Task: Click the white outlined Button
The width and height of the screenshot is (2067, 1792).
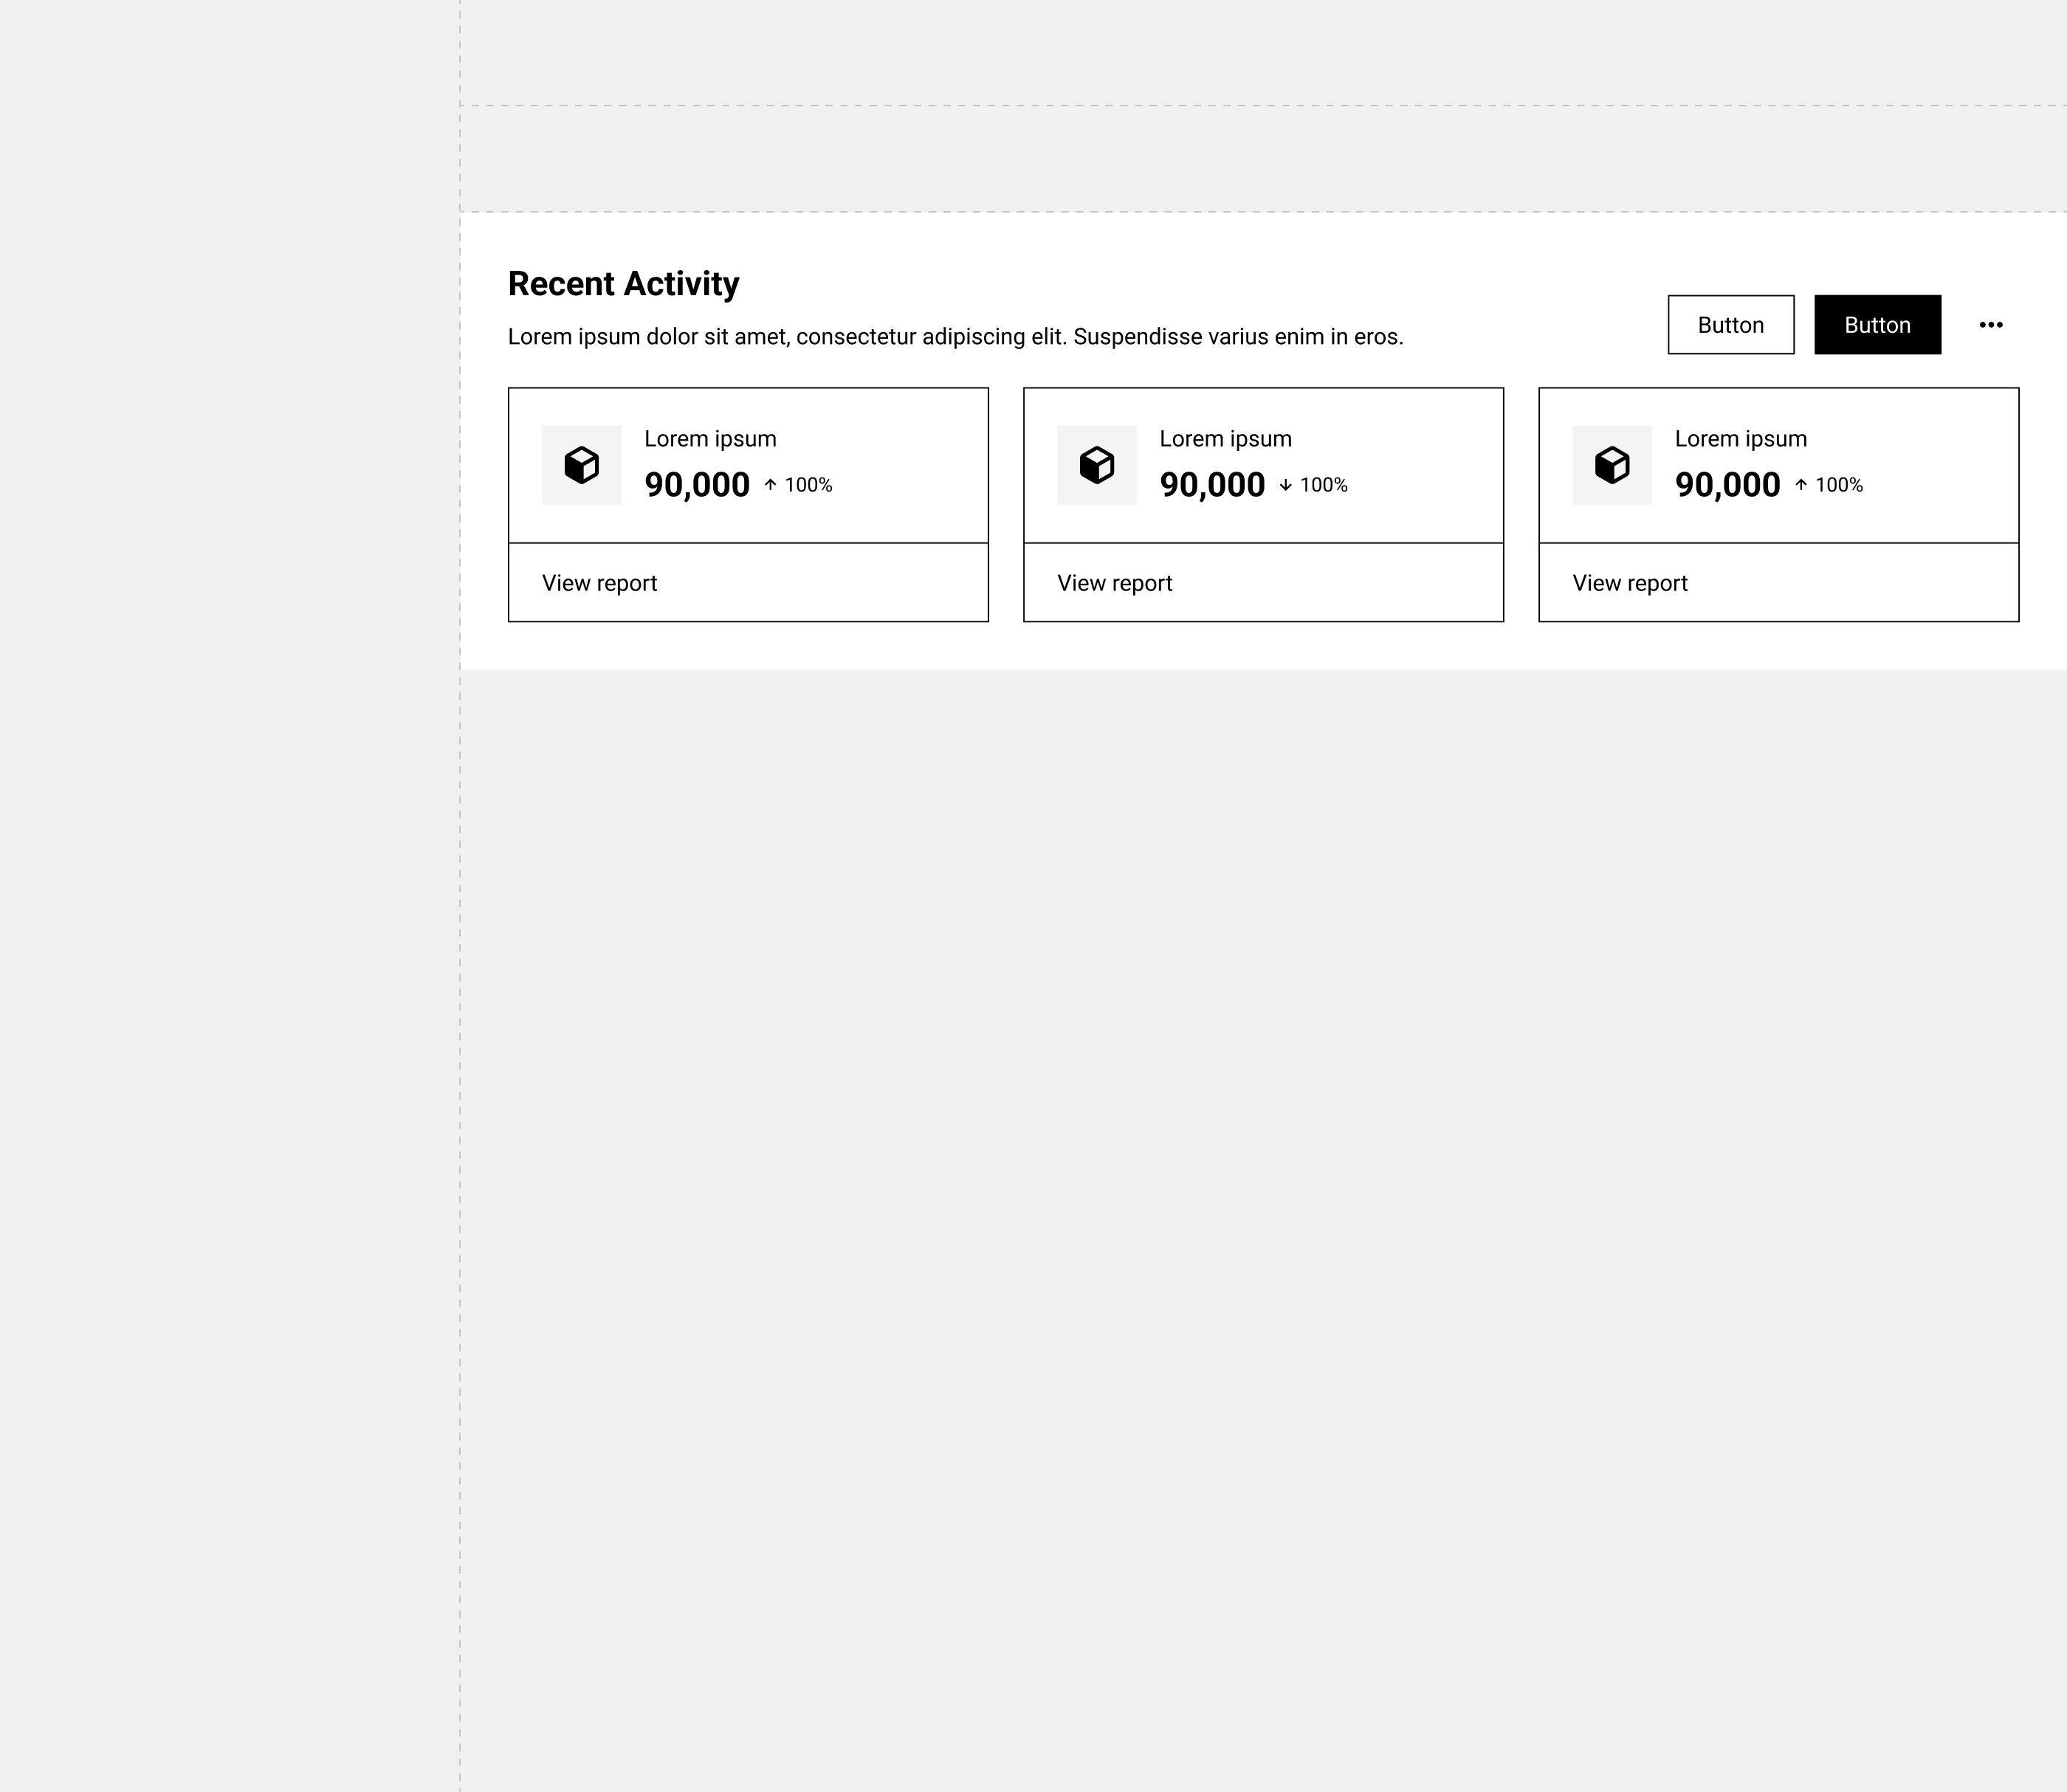Action: pos(1730,324)
